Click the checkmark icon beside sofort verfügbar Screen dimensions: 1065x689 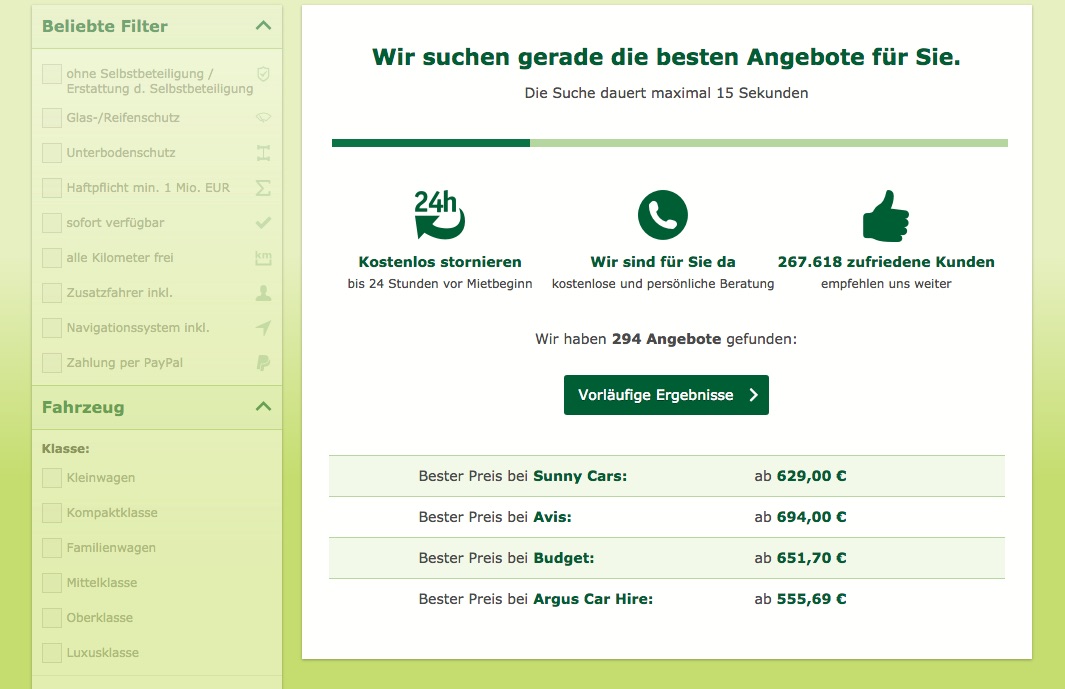tap(263, 223)
